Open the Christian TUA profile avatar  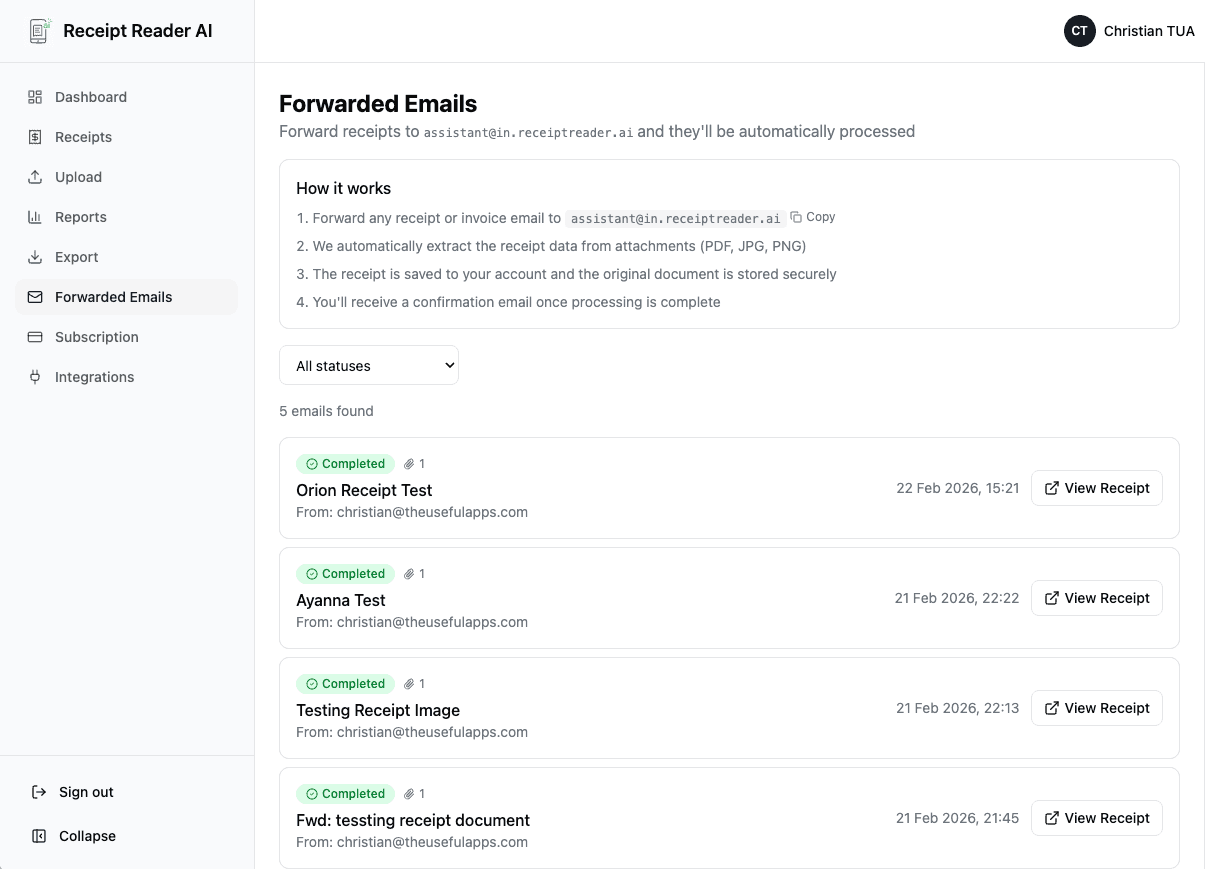(x=1079, y=31)
